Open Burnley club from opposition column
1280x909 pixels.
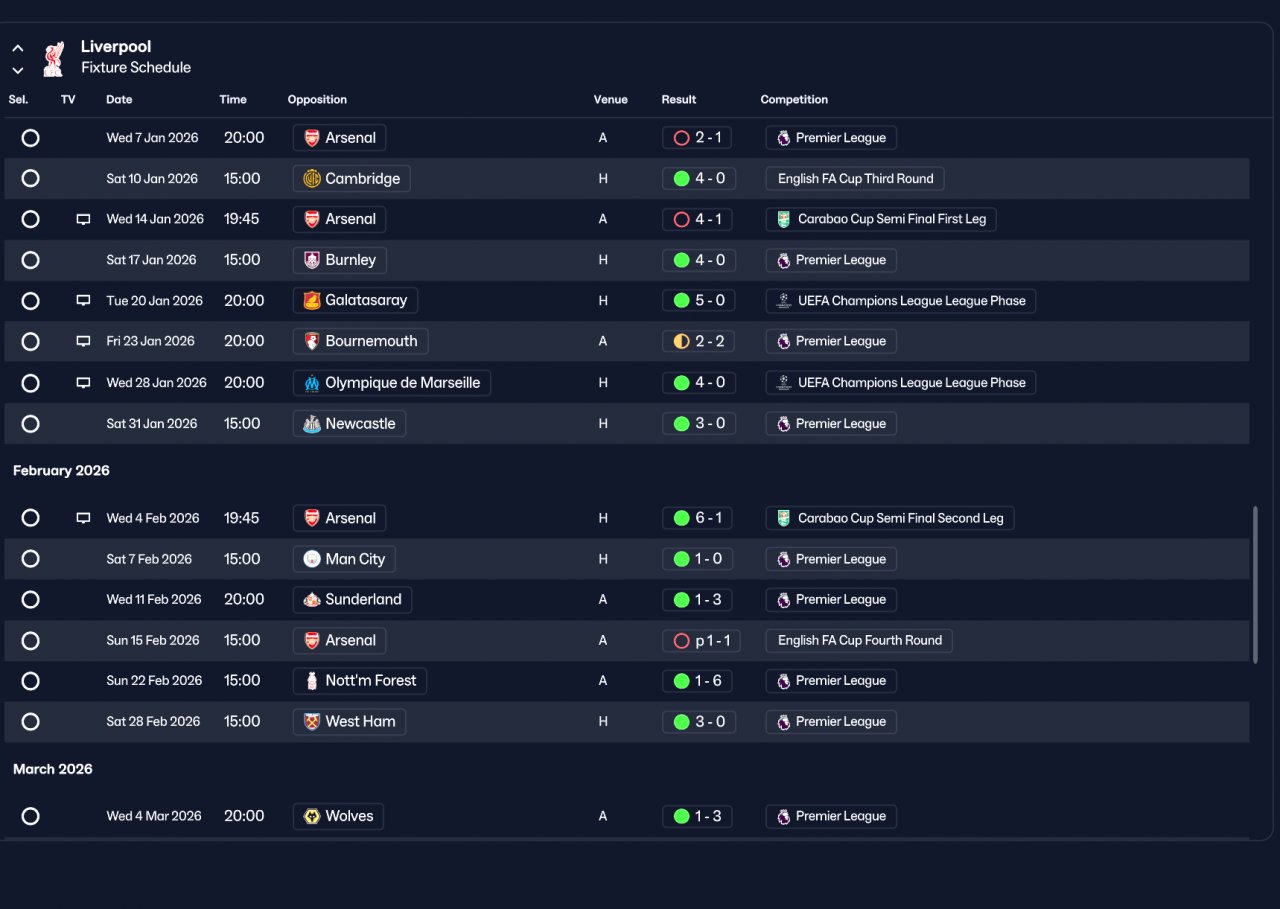339,260
